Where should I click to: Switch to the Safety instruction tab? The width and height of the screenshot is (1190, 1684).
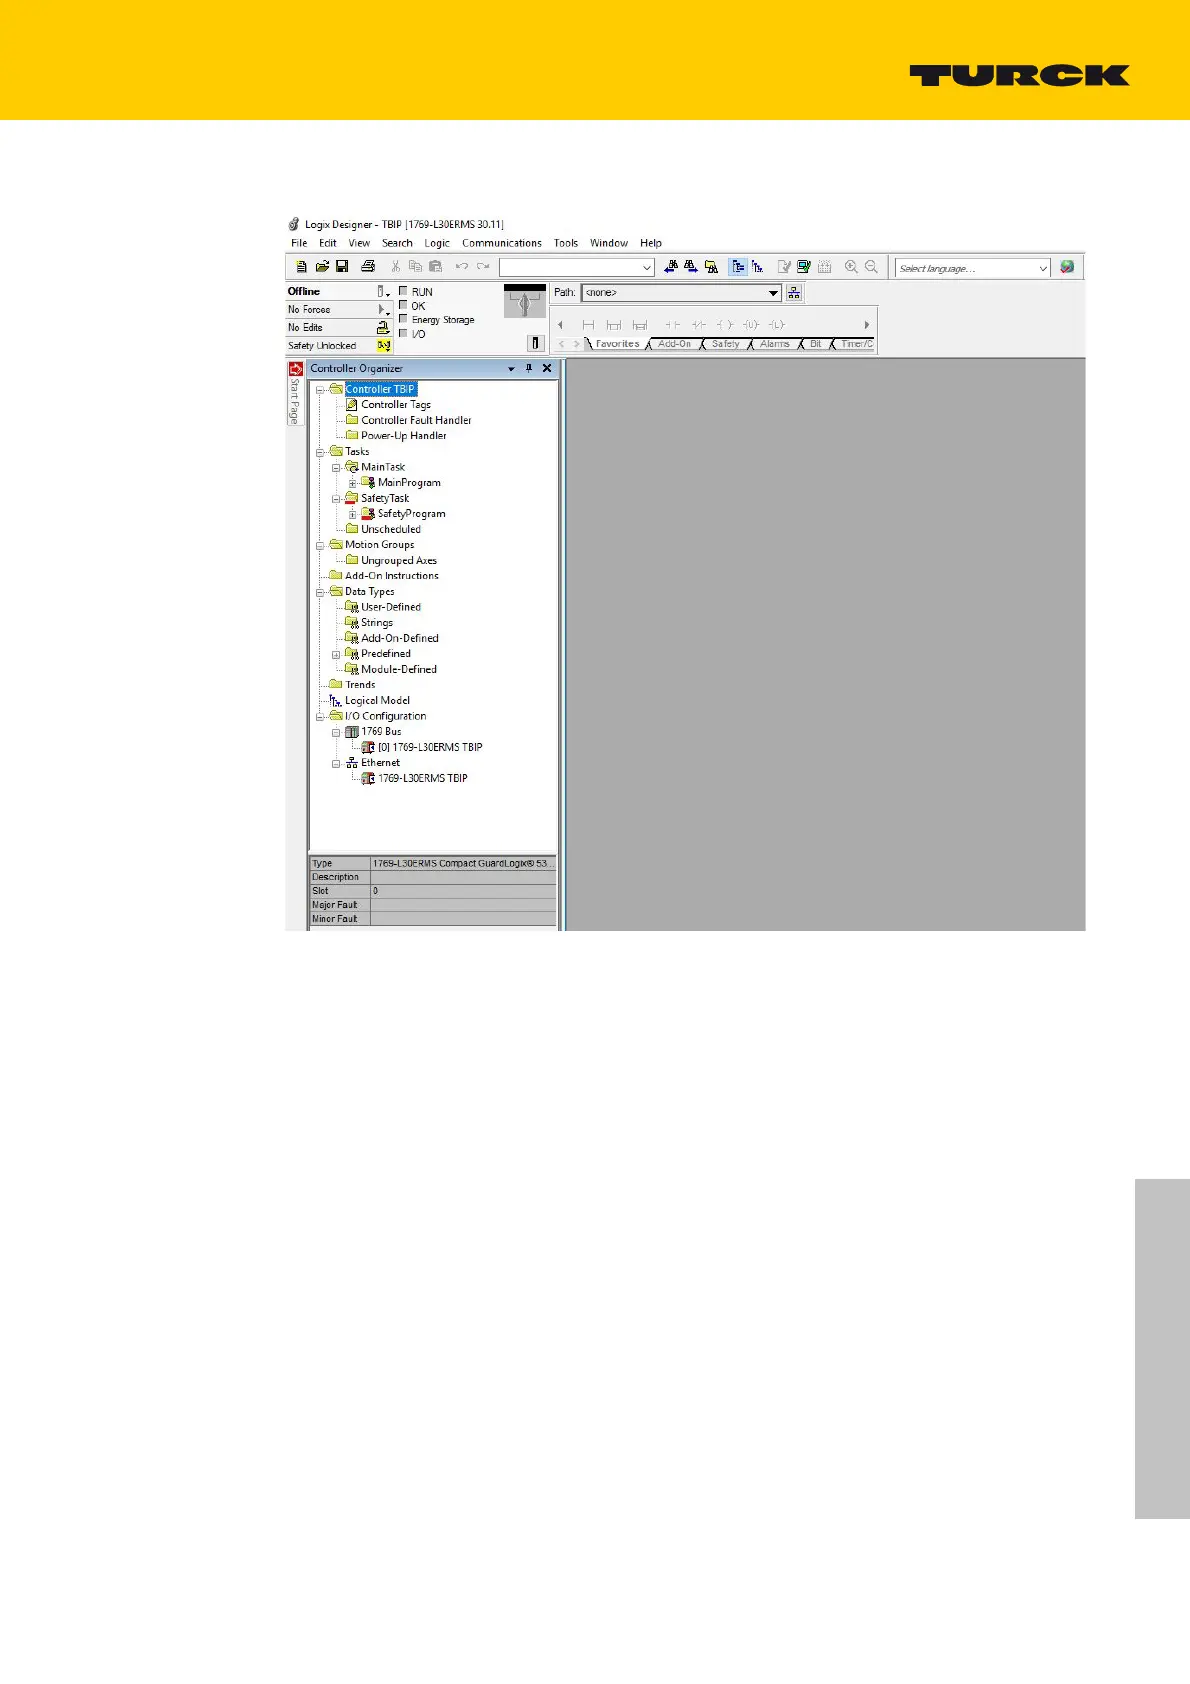pyautogui.click(x=726, y=344)
